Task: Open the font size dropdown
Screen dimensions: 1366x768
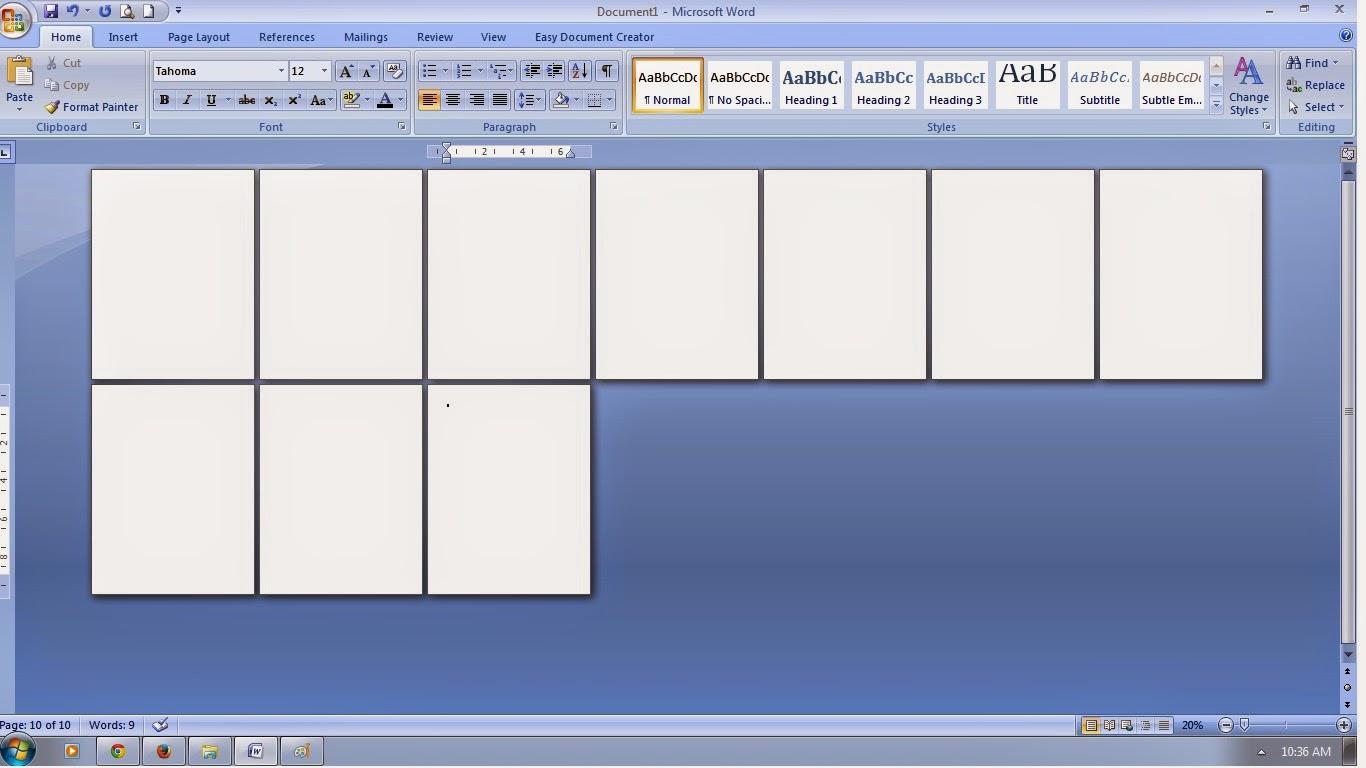Action: click(322, 70)
